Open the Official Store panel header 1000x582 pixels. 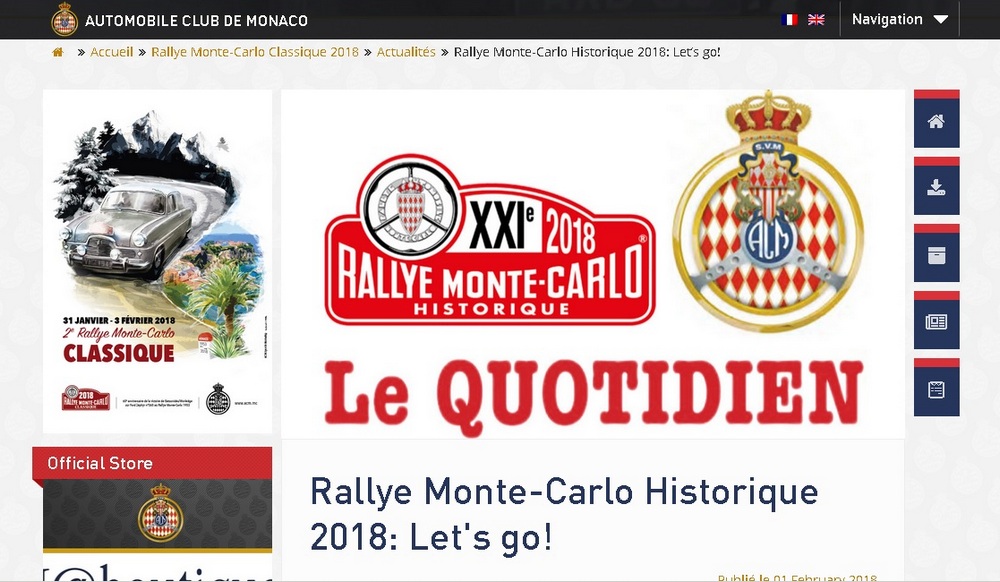click(152, 463)
